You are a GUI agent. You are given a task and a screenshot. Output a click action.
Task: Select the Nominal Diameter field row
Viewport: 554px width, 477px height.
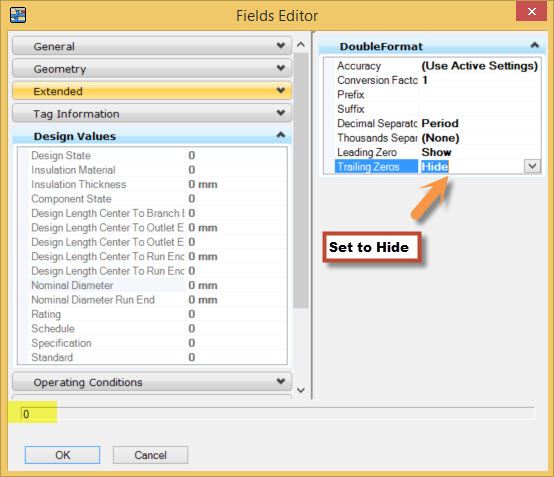(x=152, y=285)
